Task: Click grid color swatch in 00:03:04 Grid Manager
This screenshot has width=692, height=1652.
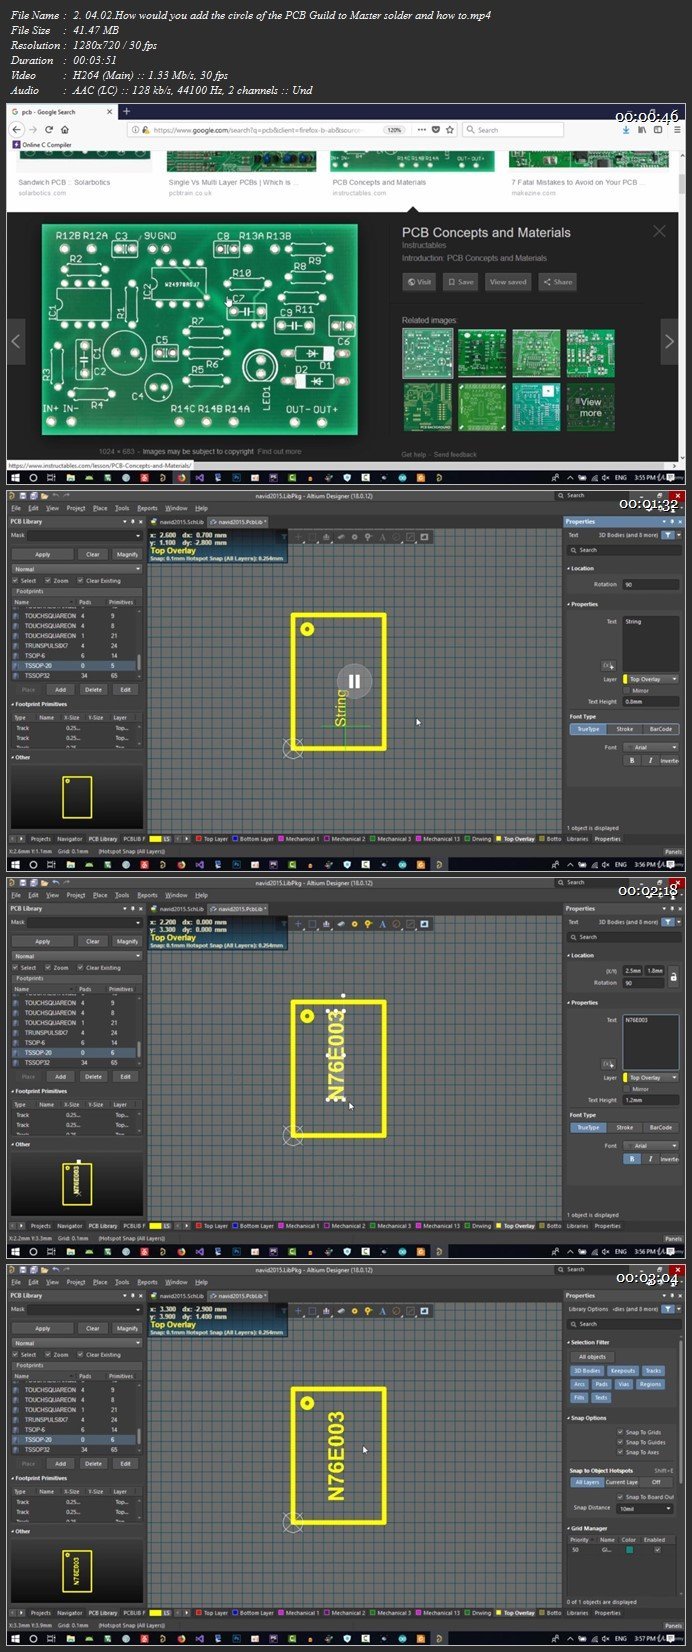Action: pos(629,1550)
